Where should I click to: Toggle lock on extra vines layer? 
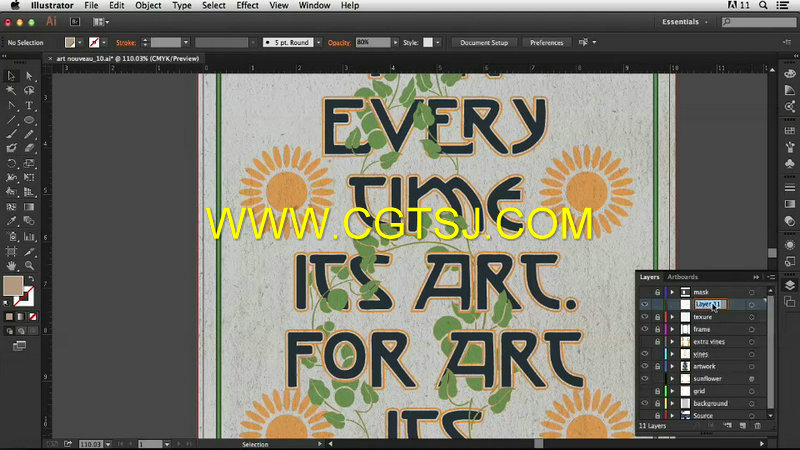click(657, 341)
